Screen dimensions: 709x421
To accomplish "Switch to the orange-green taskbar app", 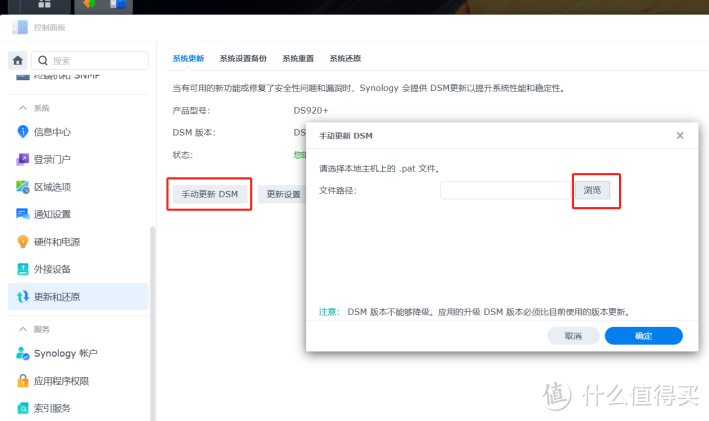I will [x=90, y=5].
